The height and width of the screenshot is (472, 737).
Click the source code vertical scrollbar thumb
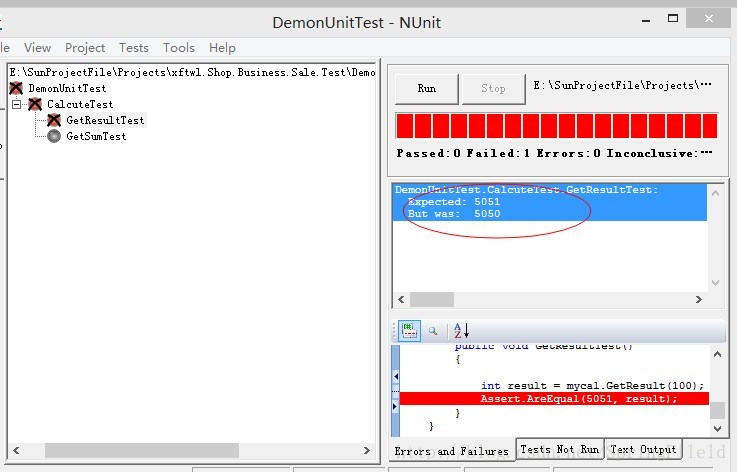click(717, 410)
